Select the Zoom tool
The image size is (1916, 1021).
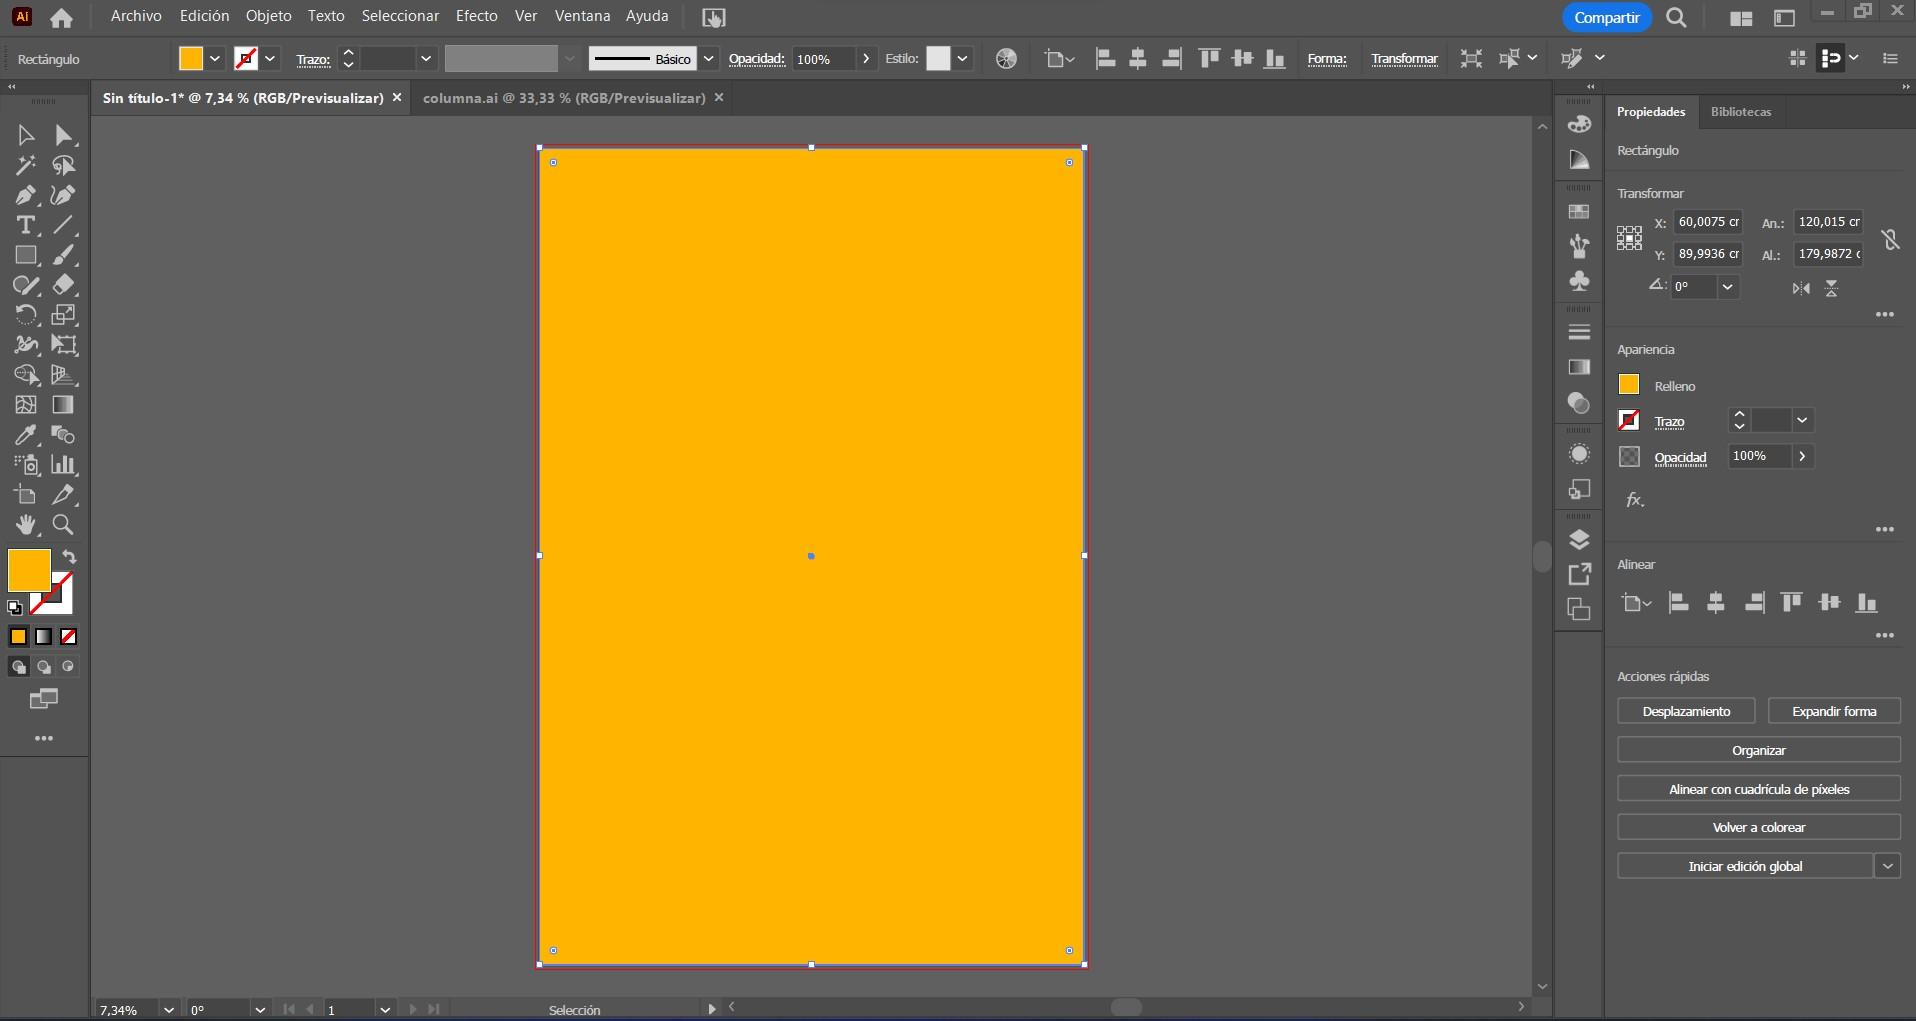point(64,525)
